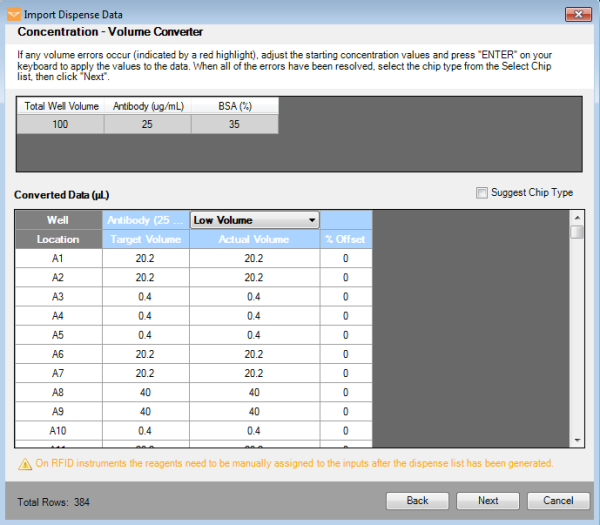This screenshot has width=600, height=525.
Task: Select the Total Well Volume column header
Action: 61,106
